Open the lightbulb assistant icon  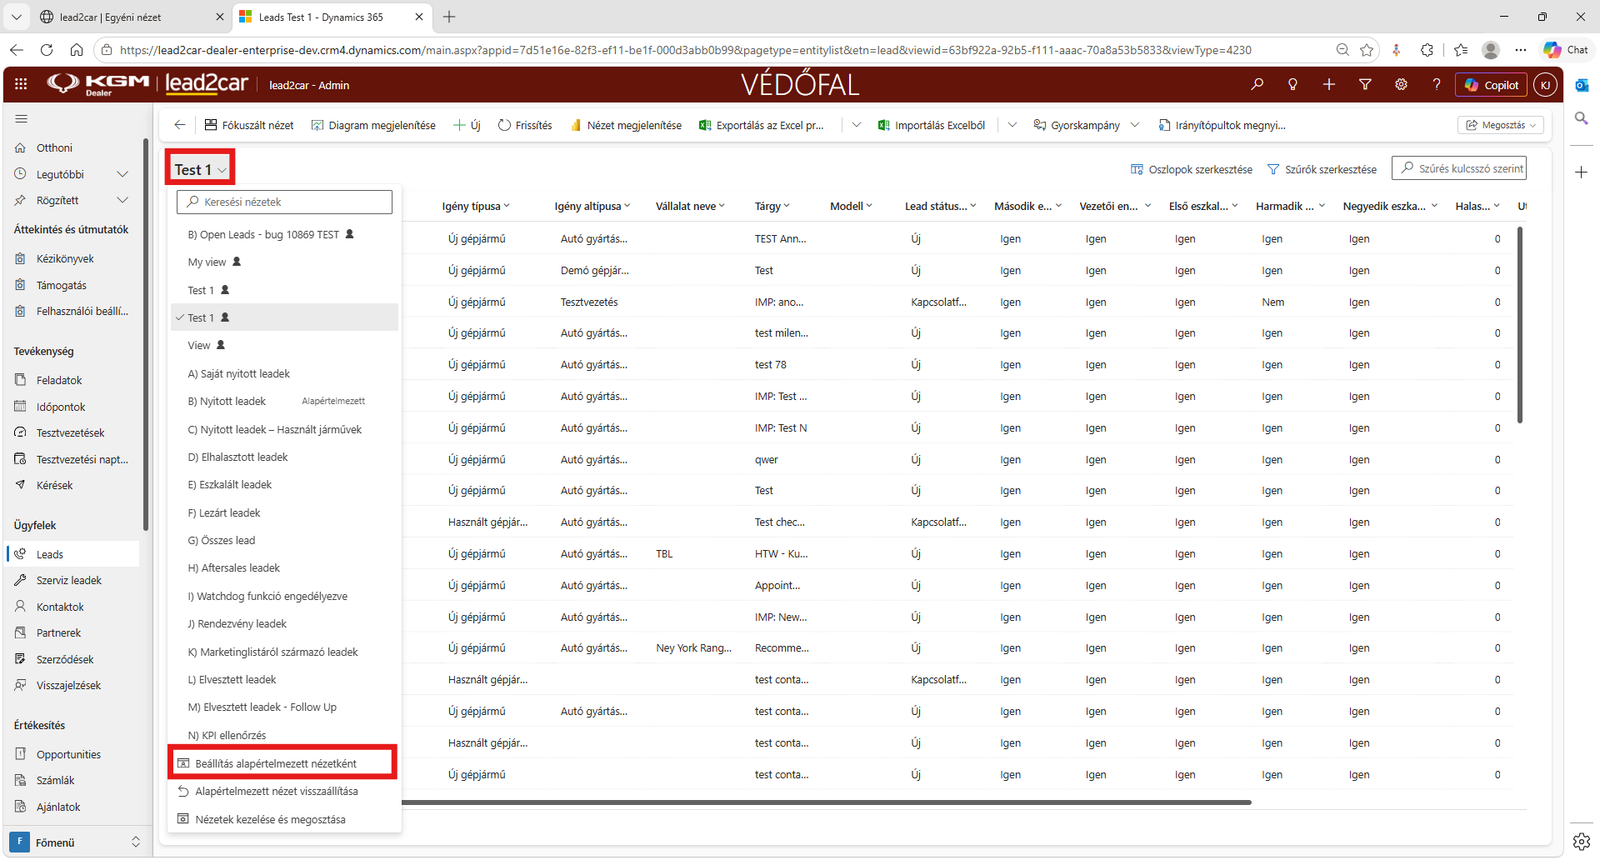click(1293, 85)
